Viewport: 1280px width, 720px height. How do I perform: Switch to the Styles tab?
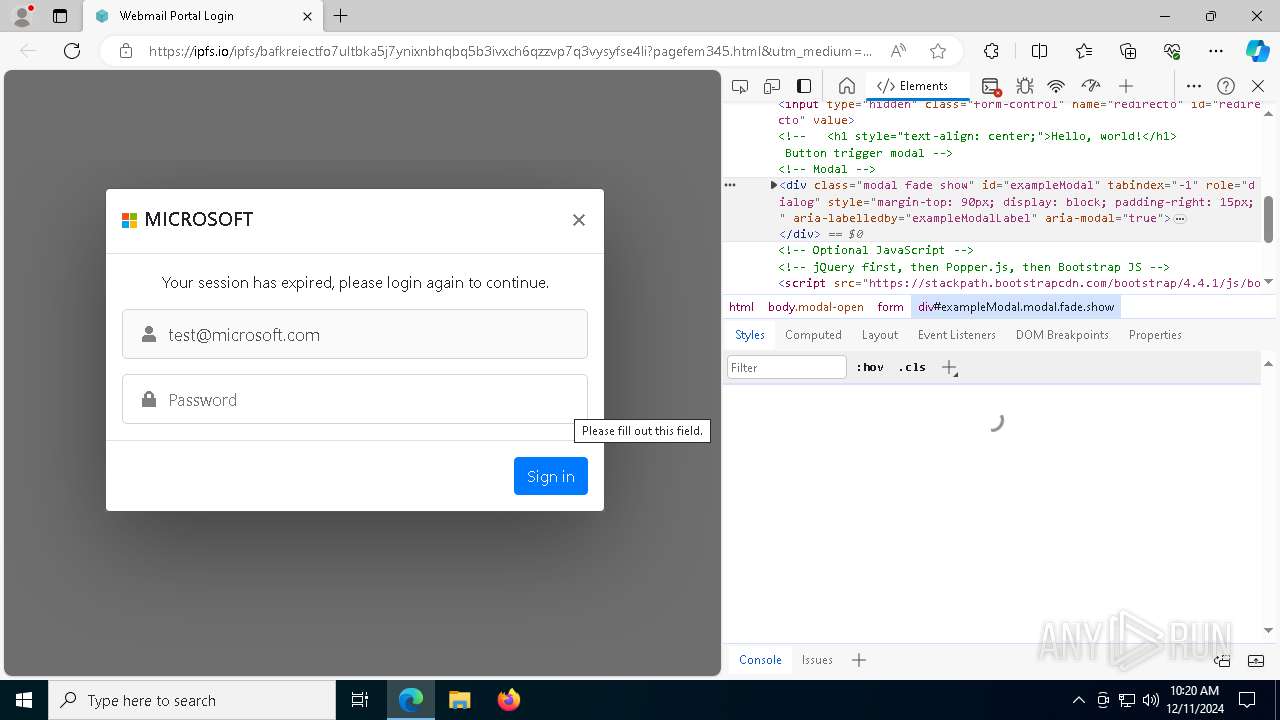point(750,335)
